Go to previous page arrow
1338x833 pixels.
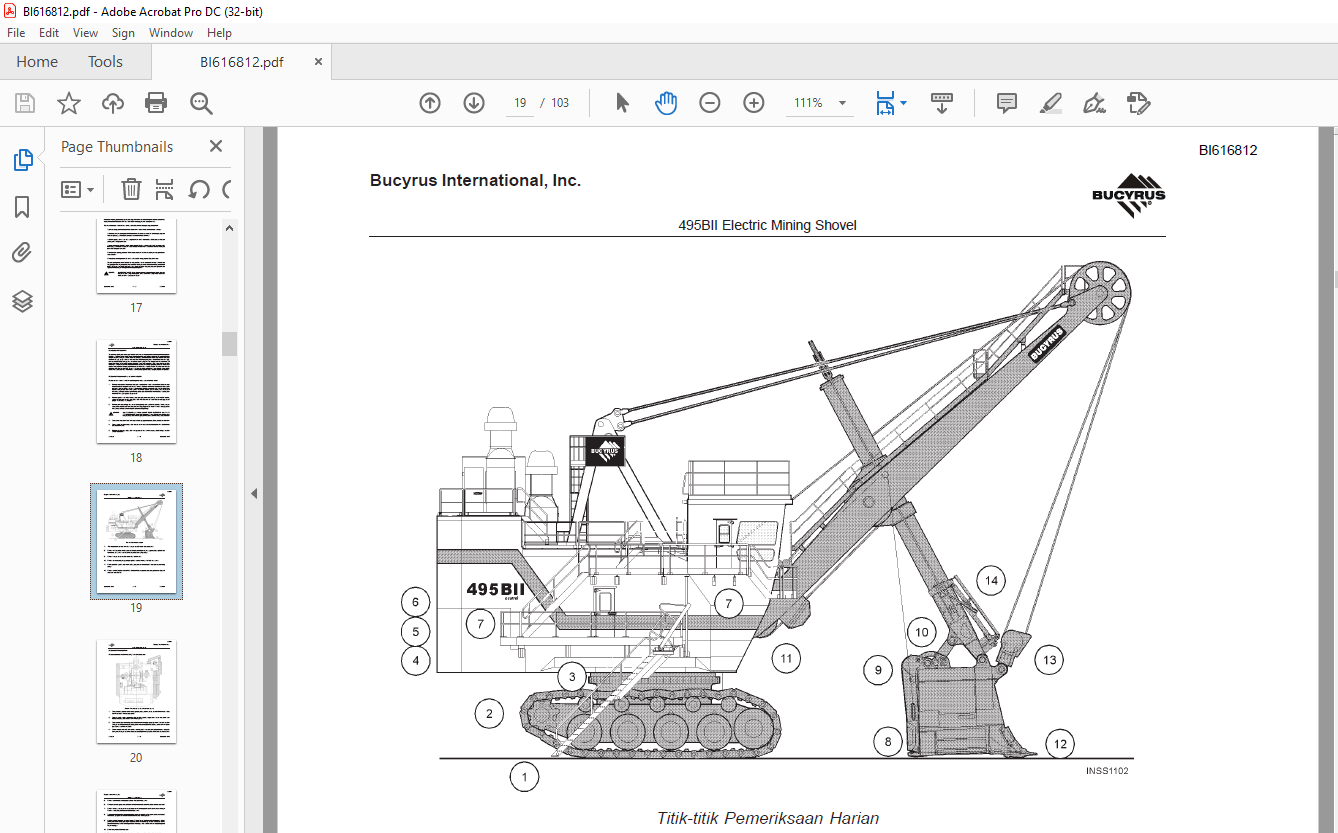coord(430,103)
